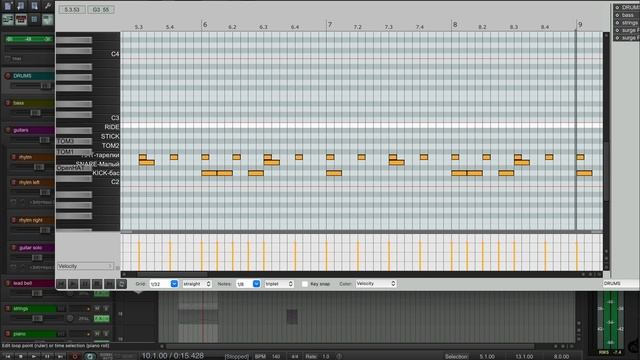Click the TOM3 piano key

[73, 141]
